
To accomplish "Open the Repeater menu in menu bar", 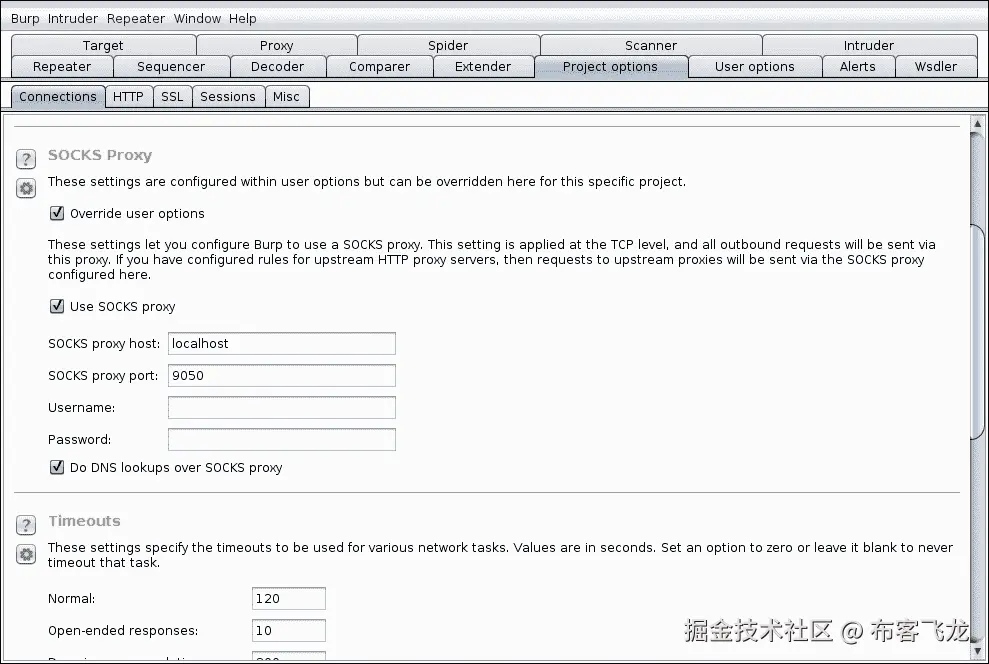I will (136, 18).
